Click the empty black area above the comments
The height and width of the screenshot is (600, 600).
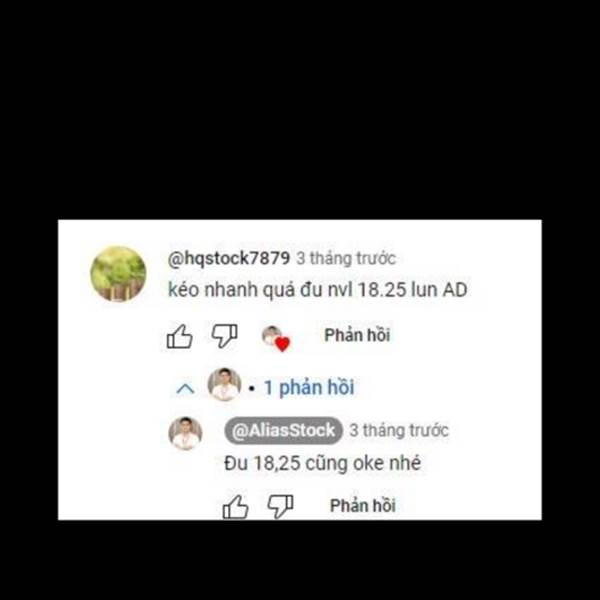300,109
